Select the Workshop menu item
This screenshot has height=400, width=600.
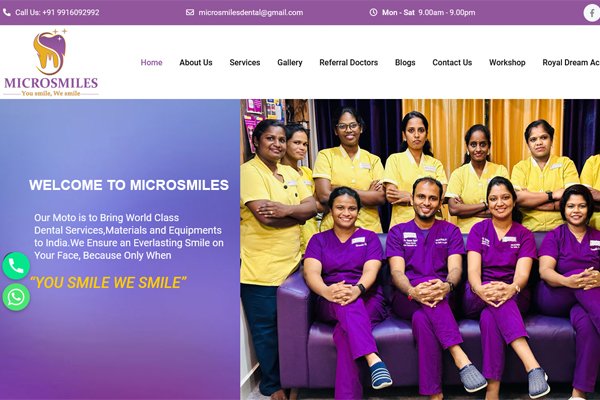click(507, 62)
